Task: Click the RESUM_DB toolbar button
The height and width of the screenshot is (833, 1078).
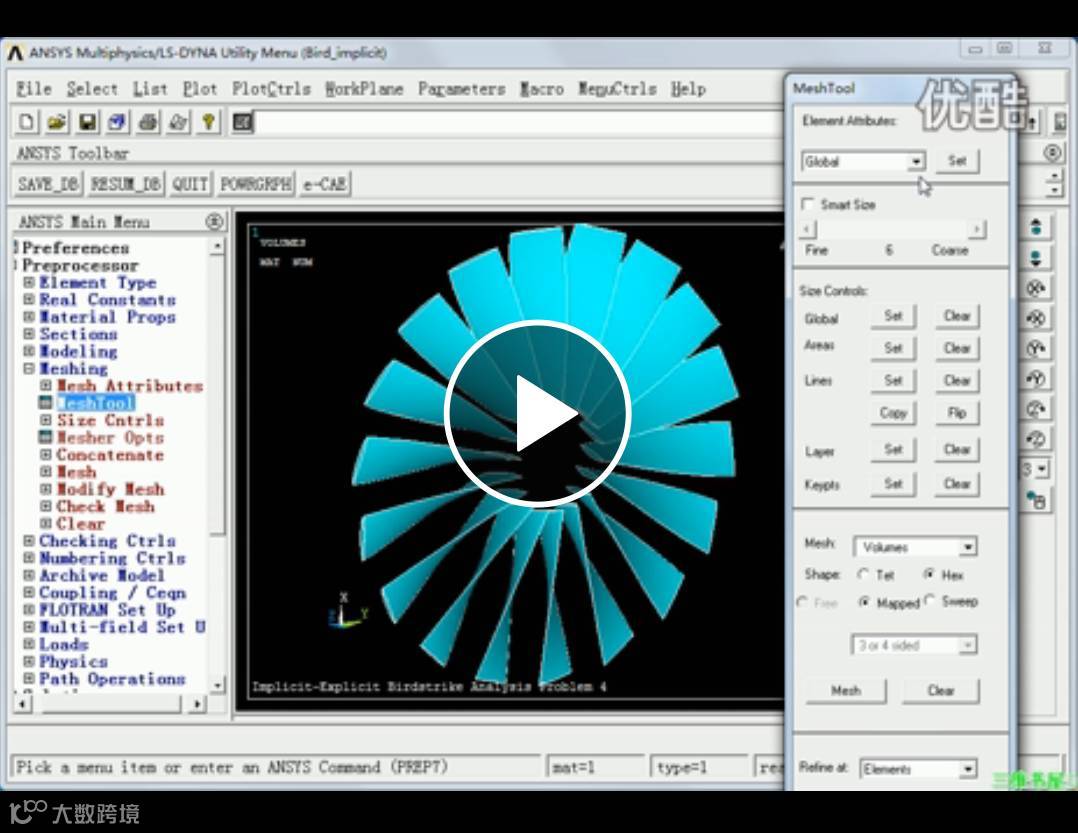Action: click(126, 184)
